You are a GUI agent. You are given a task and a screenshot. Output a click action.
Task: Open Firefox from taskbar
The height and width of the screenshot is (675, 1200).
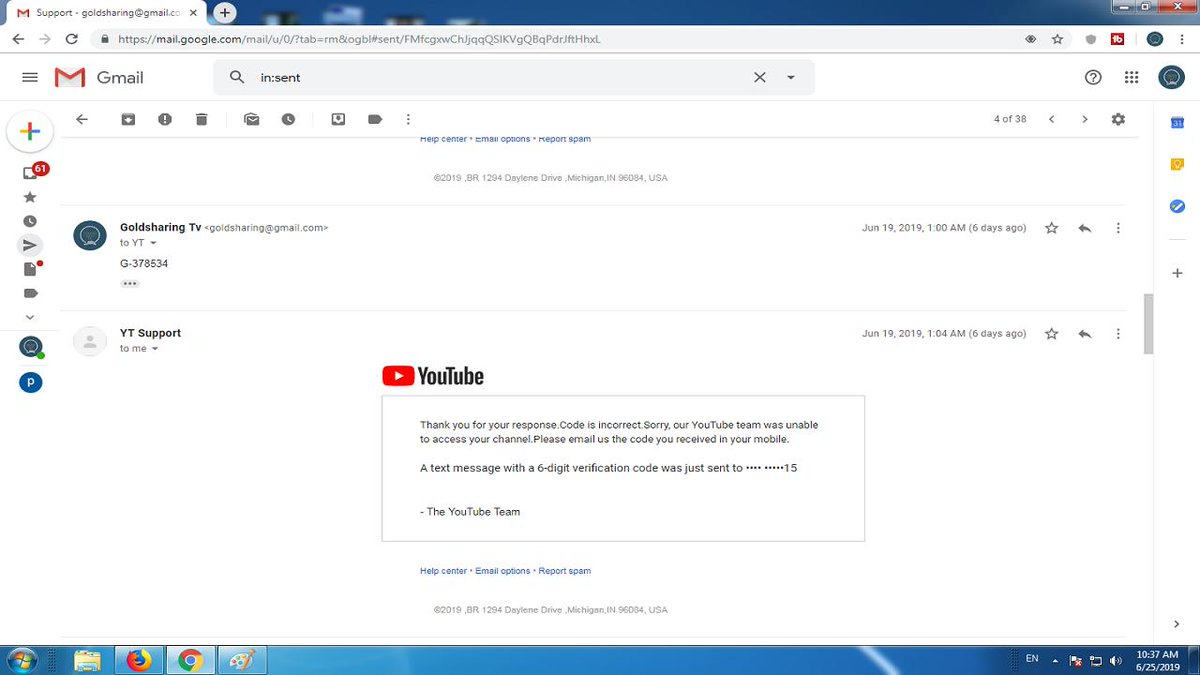(139, 660)
